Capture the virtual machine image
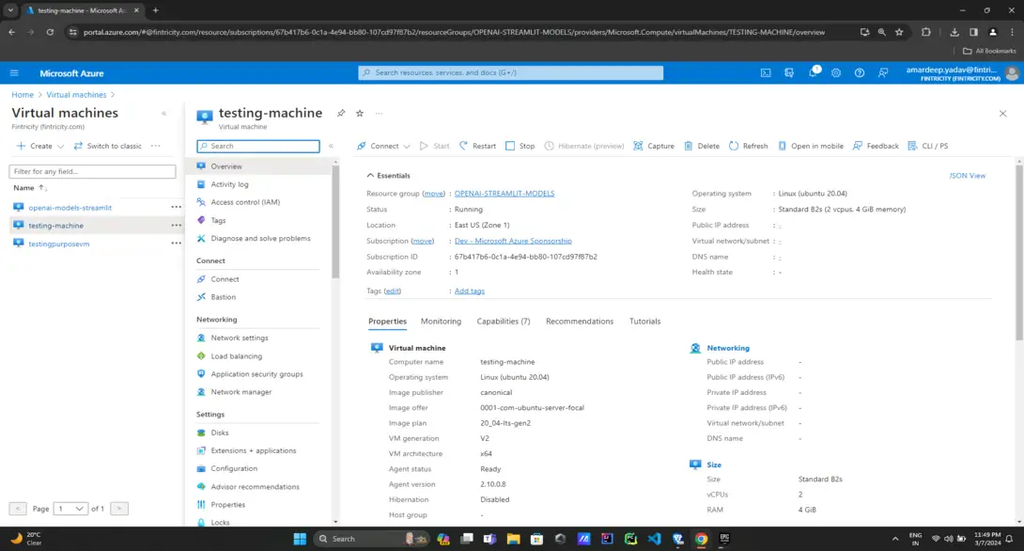Viewport: 1024px width, 551px height. point(654,146)
